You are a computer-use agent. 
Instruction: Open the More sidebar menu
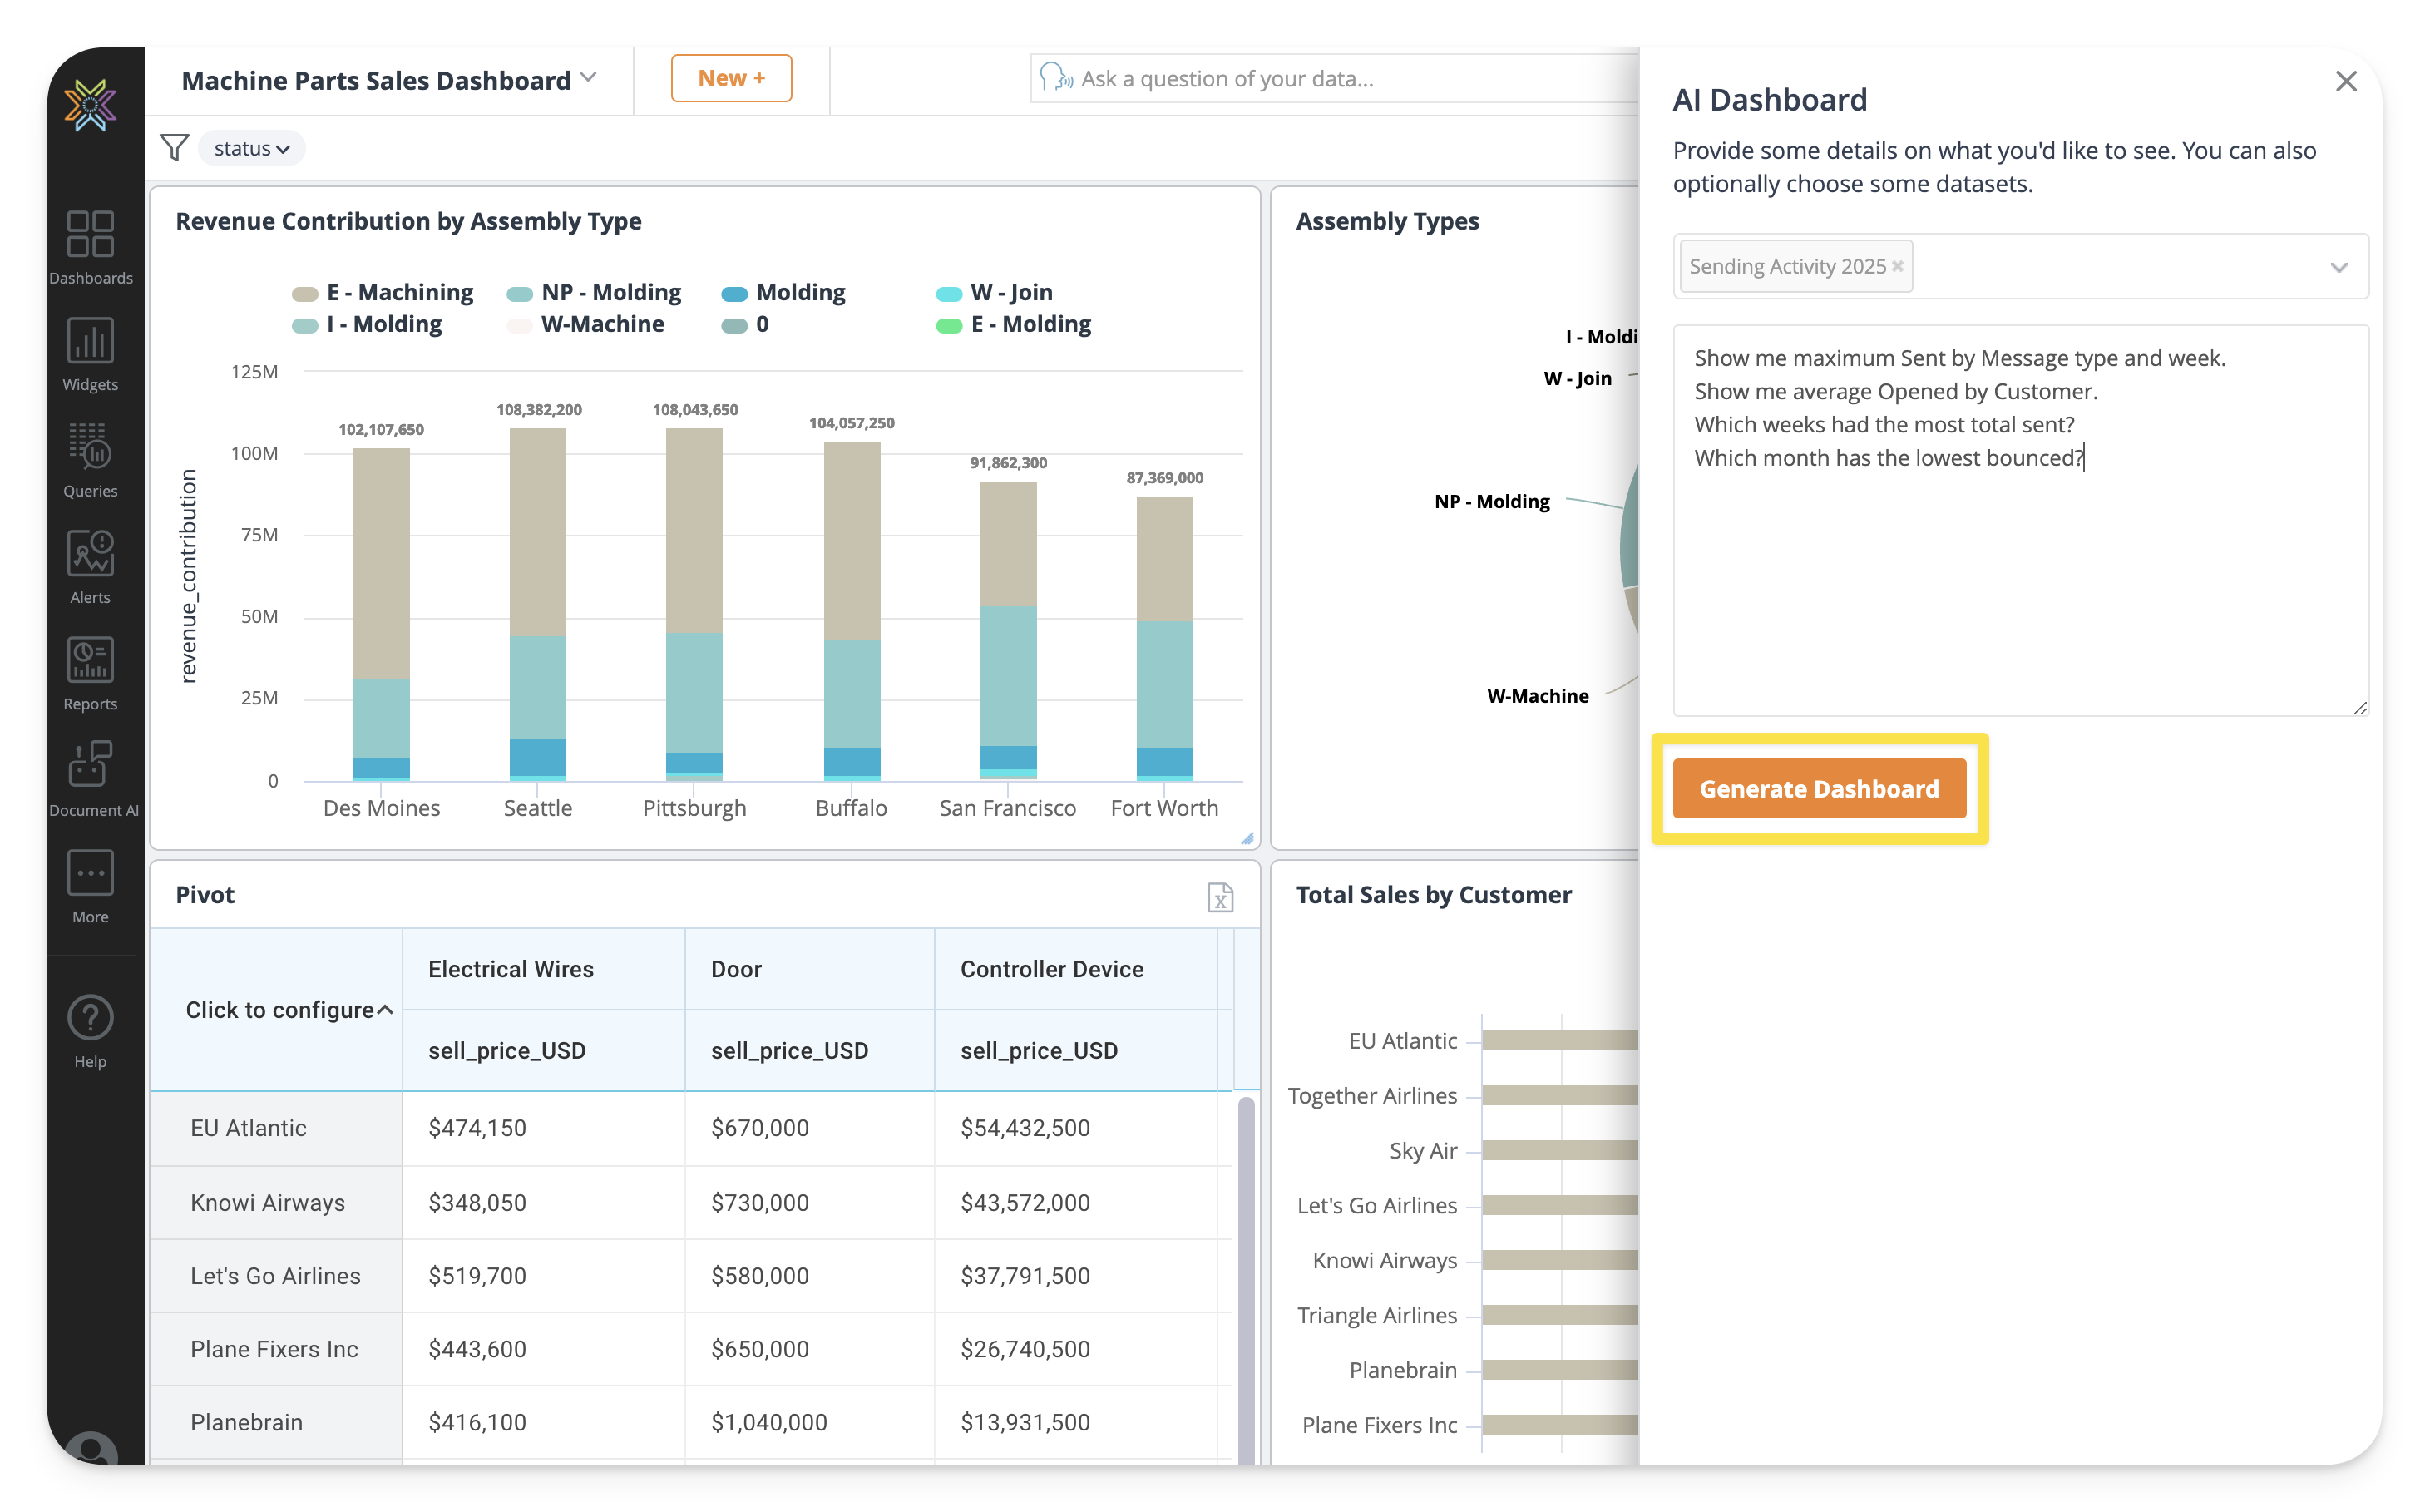coord(90,874)
